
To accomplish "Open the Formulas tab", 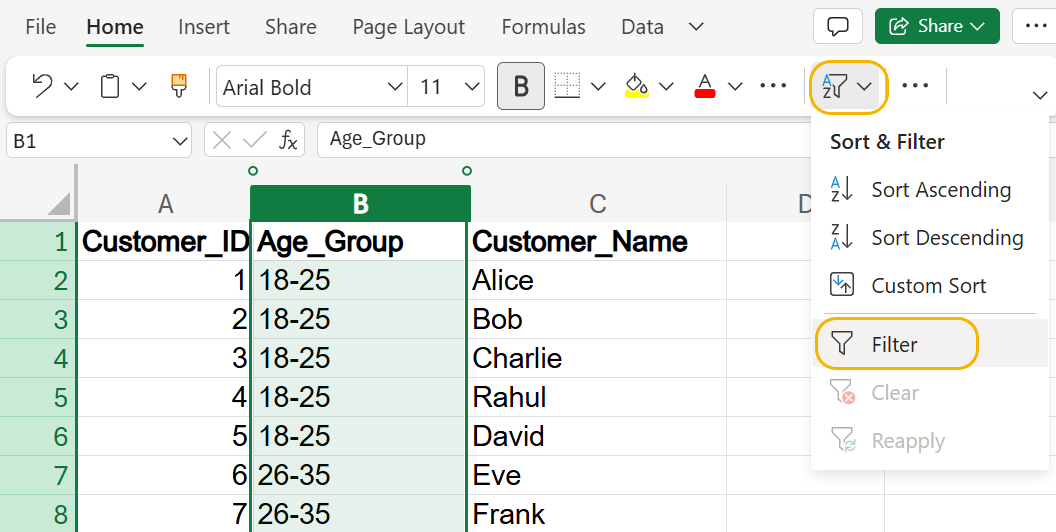I will tap(542, 27).
